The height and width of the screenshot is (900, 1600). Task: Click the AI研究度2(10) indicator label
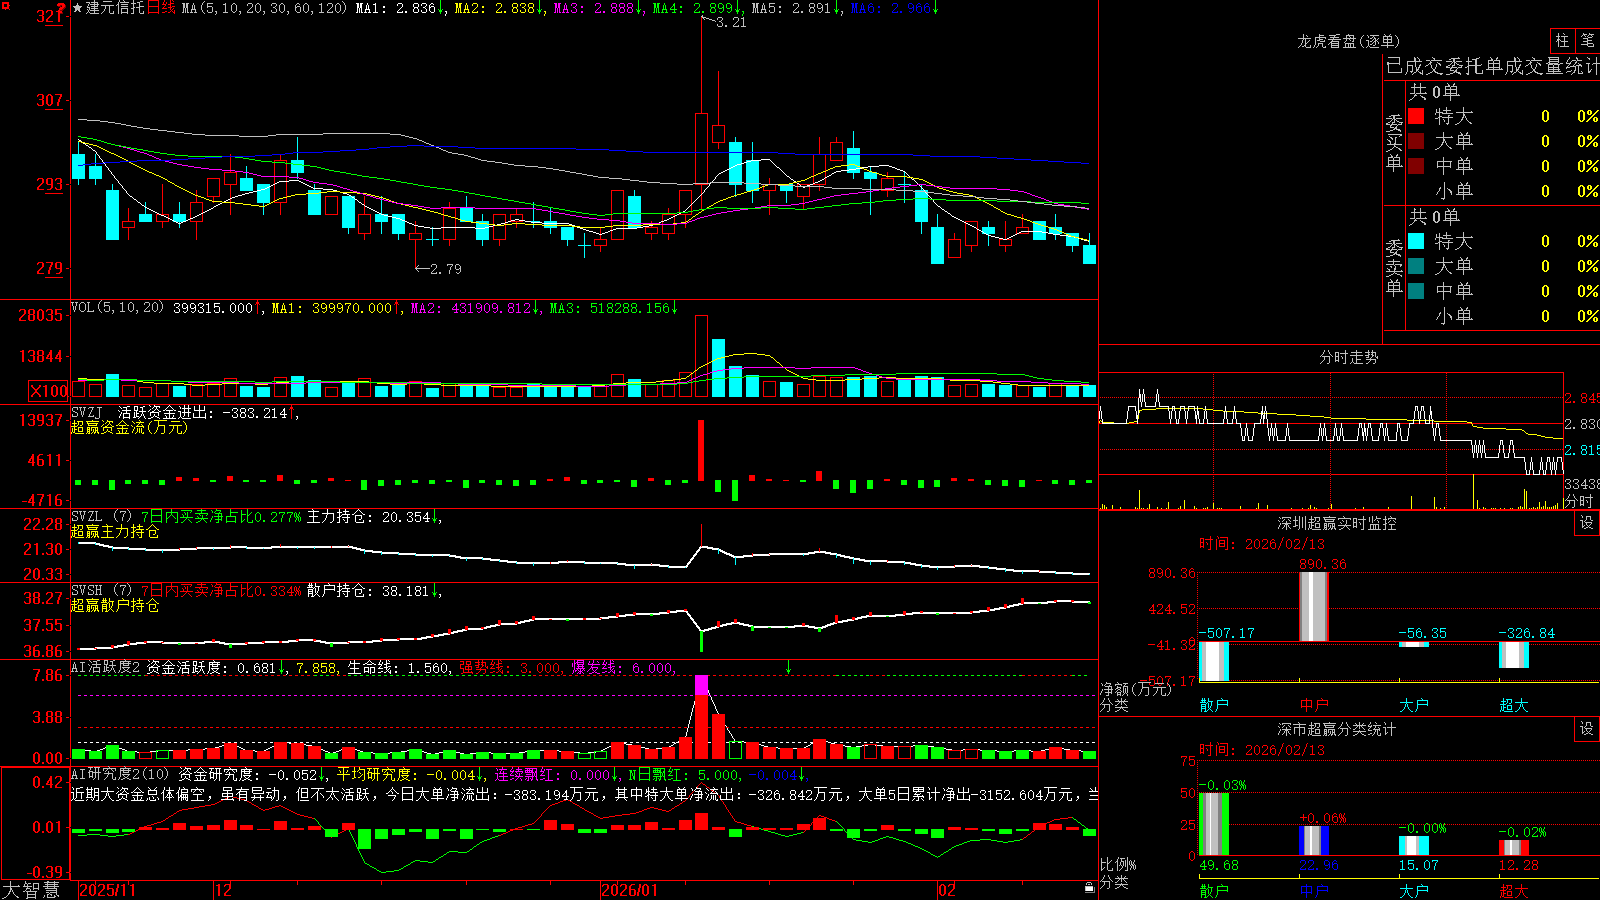120,774
